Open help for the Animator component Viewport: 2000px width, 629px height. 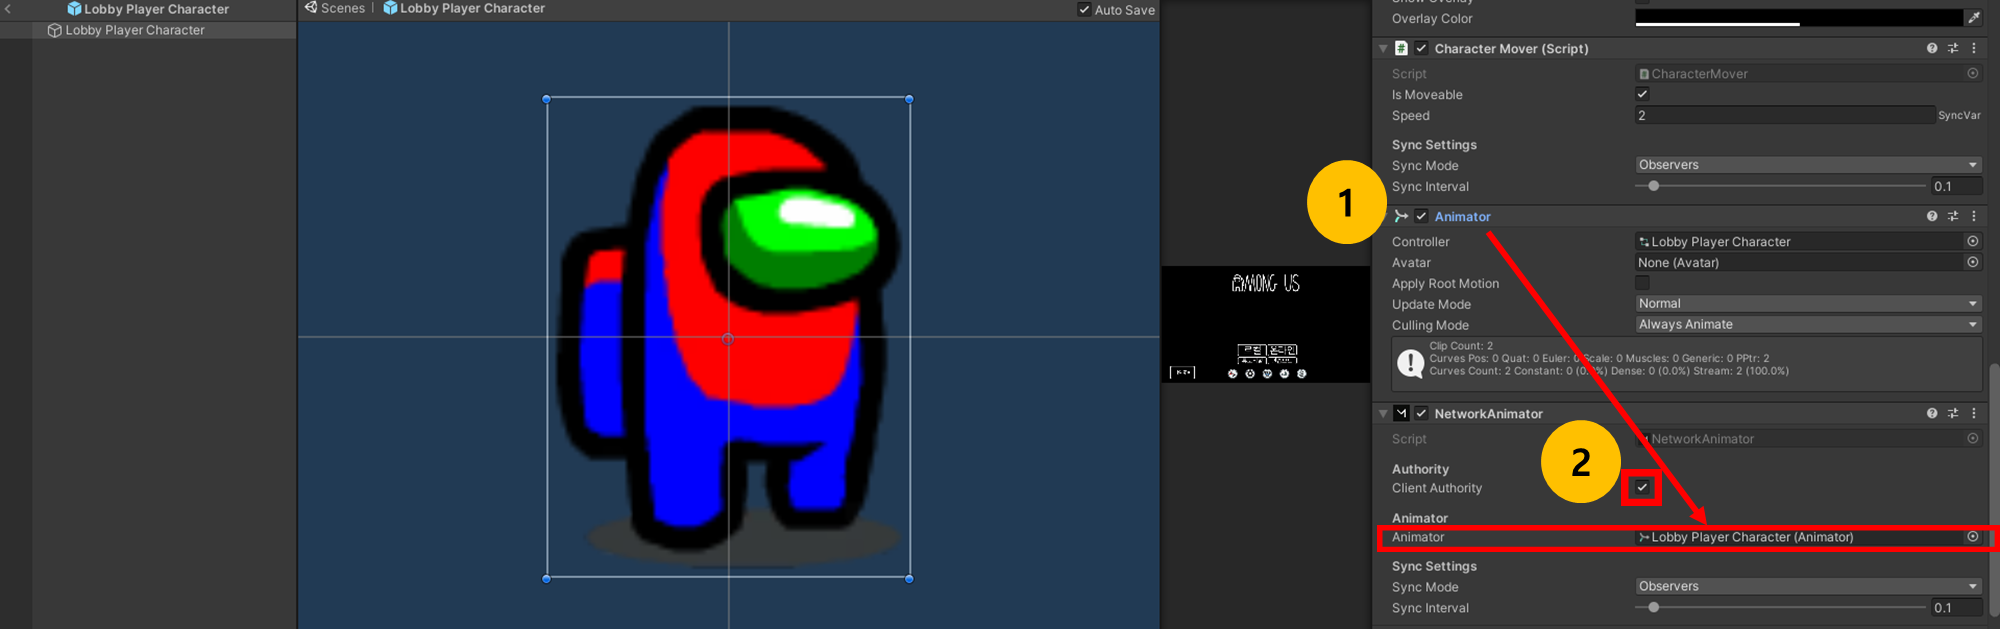point(1932,216)
